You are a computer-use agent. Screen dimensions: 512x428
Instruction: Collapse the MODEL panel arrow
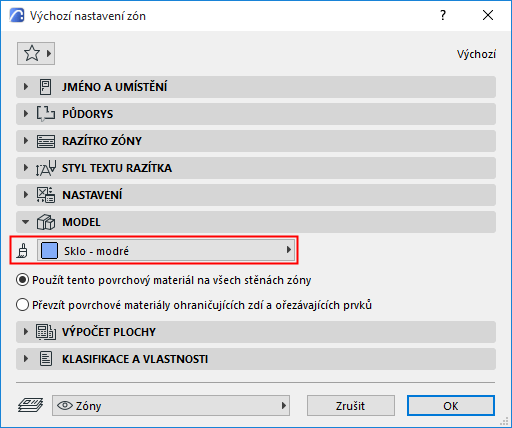26,222
